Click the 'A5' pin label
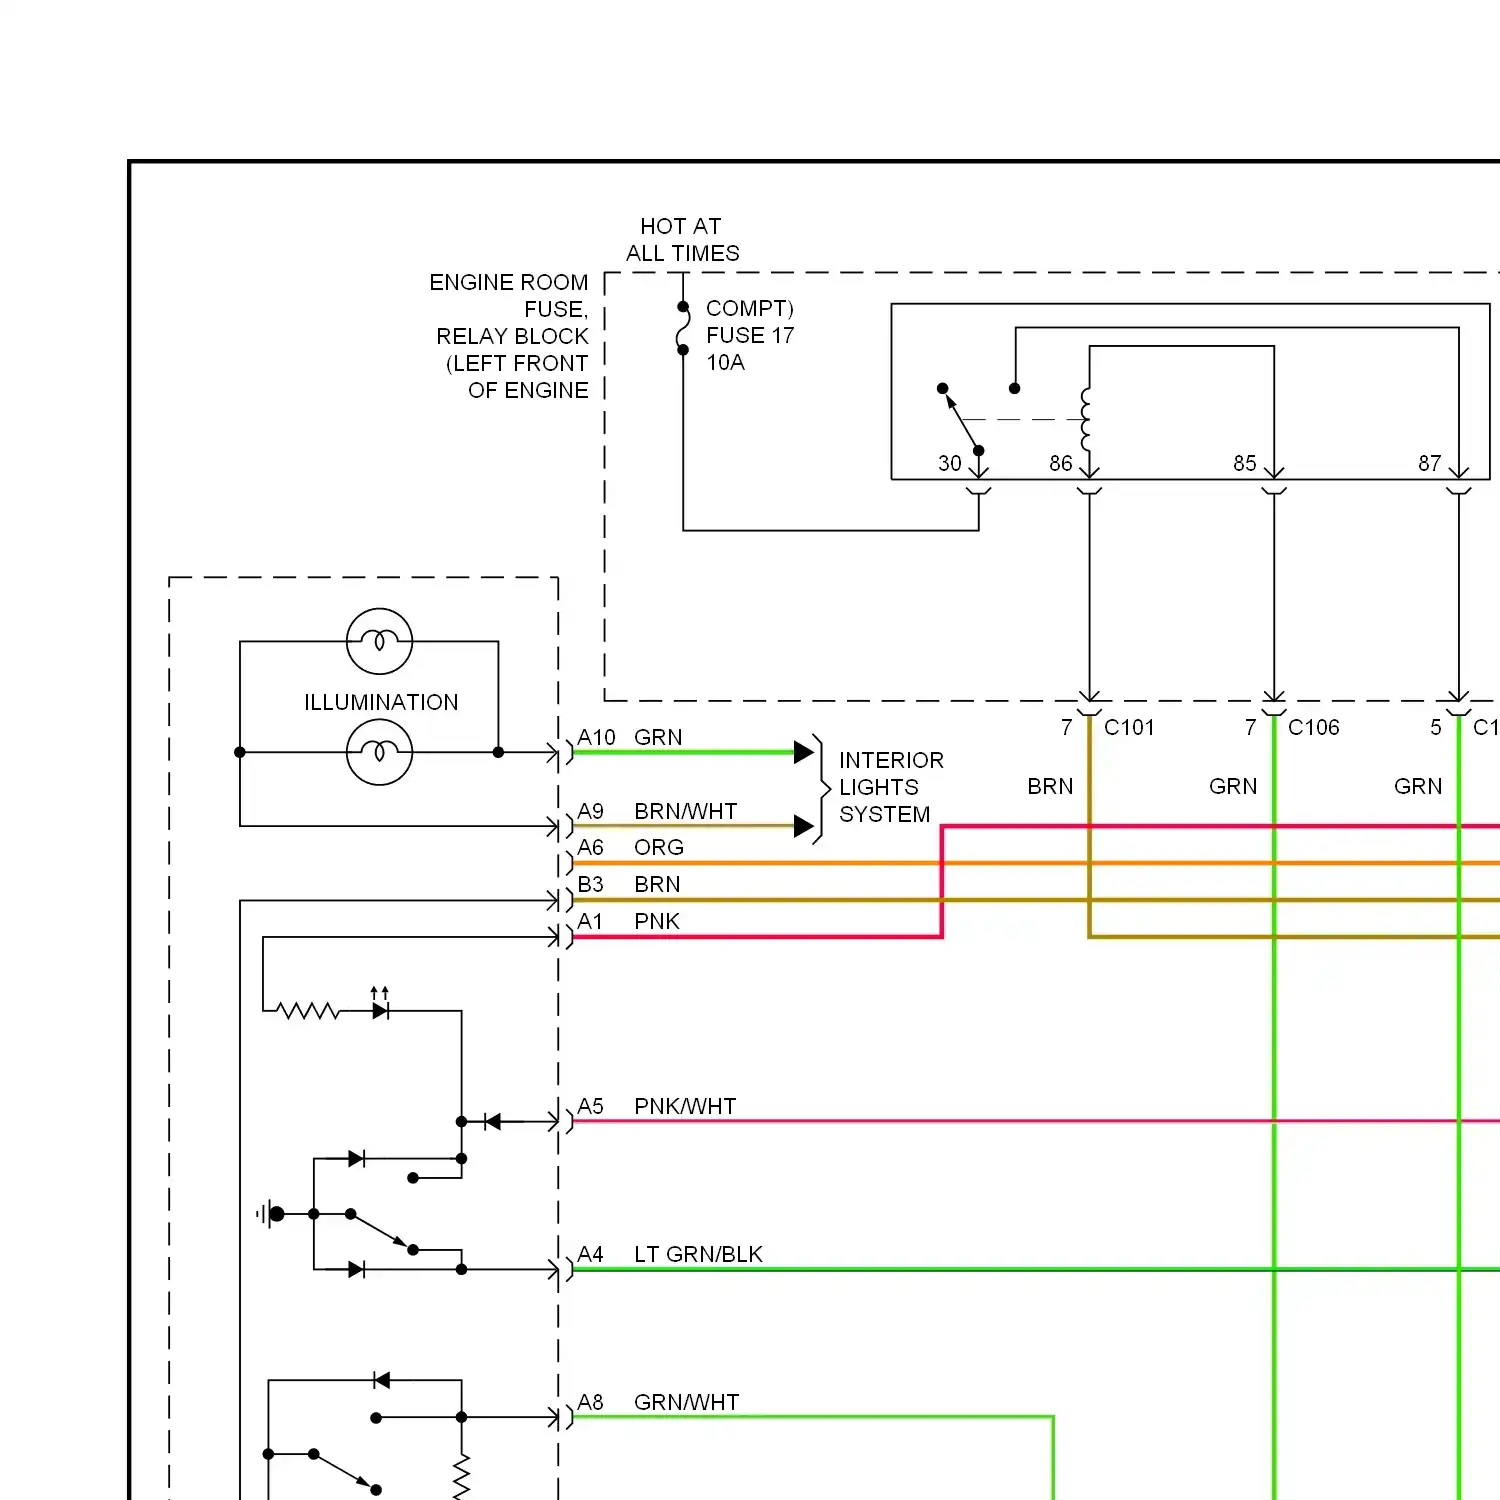The width and height of the screenshot is (1500, 1500). click(x=590, y=1106)
